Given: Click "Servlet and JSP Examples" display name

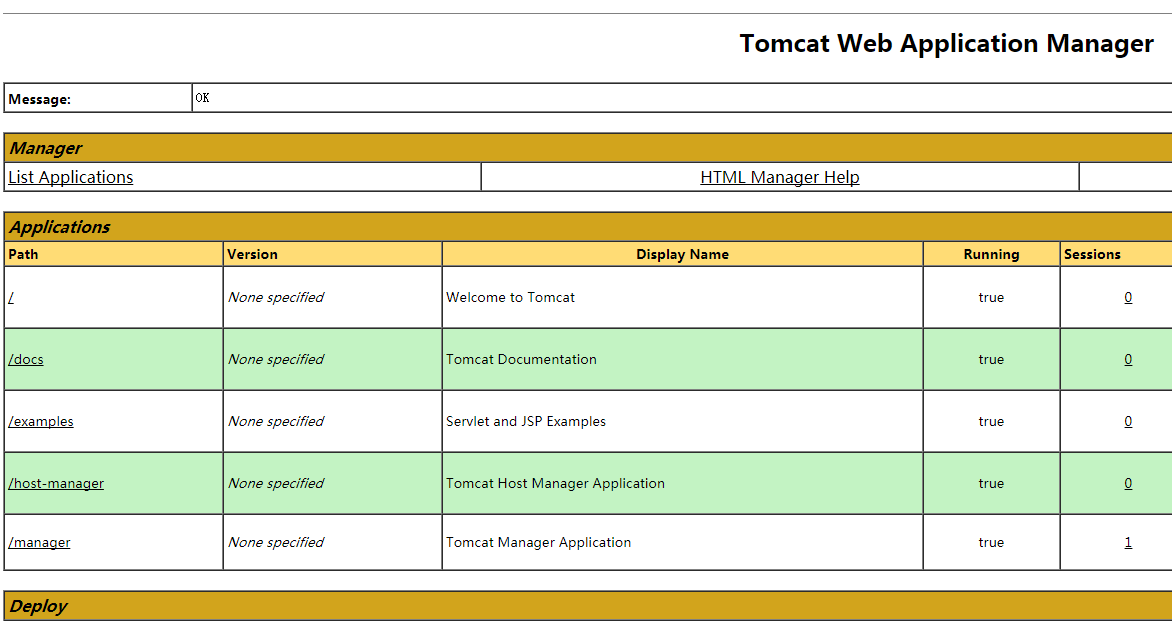Looking at the screenshot, I should point(526,421).
